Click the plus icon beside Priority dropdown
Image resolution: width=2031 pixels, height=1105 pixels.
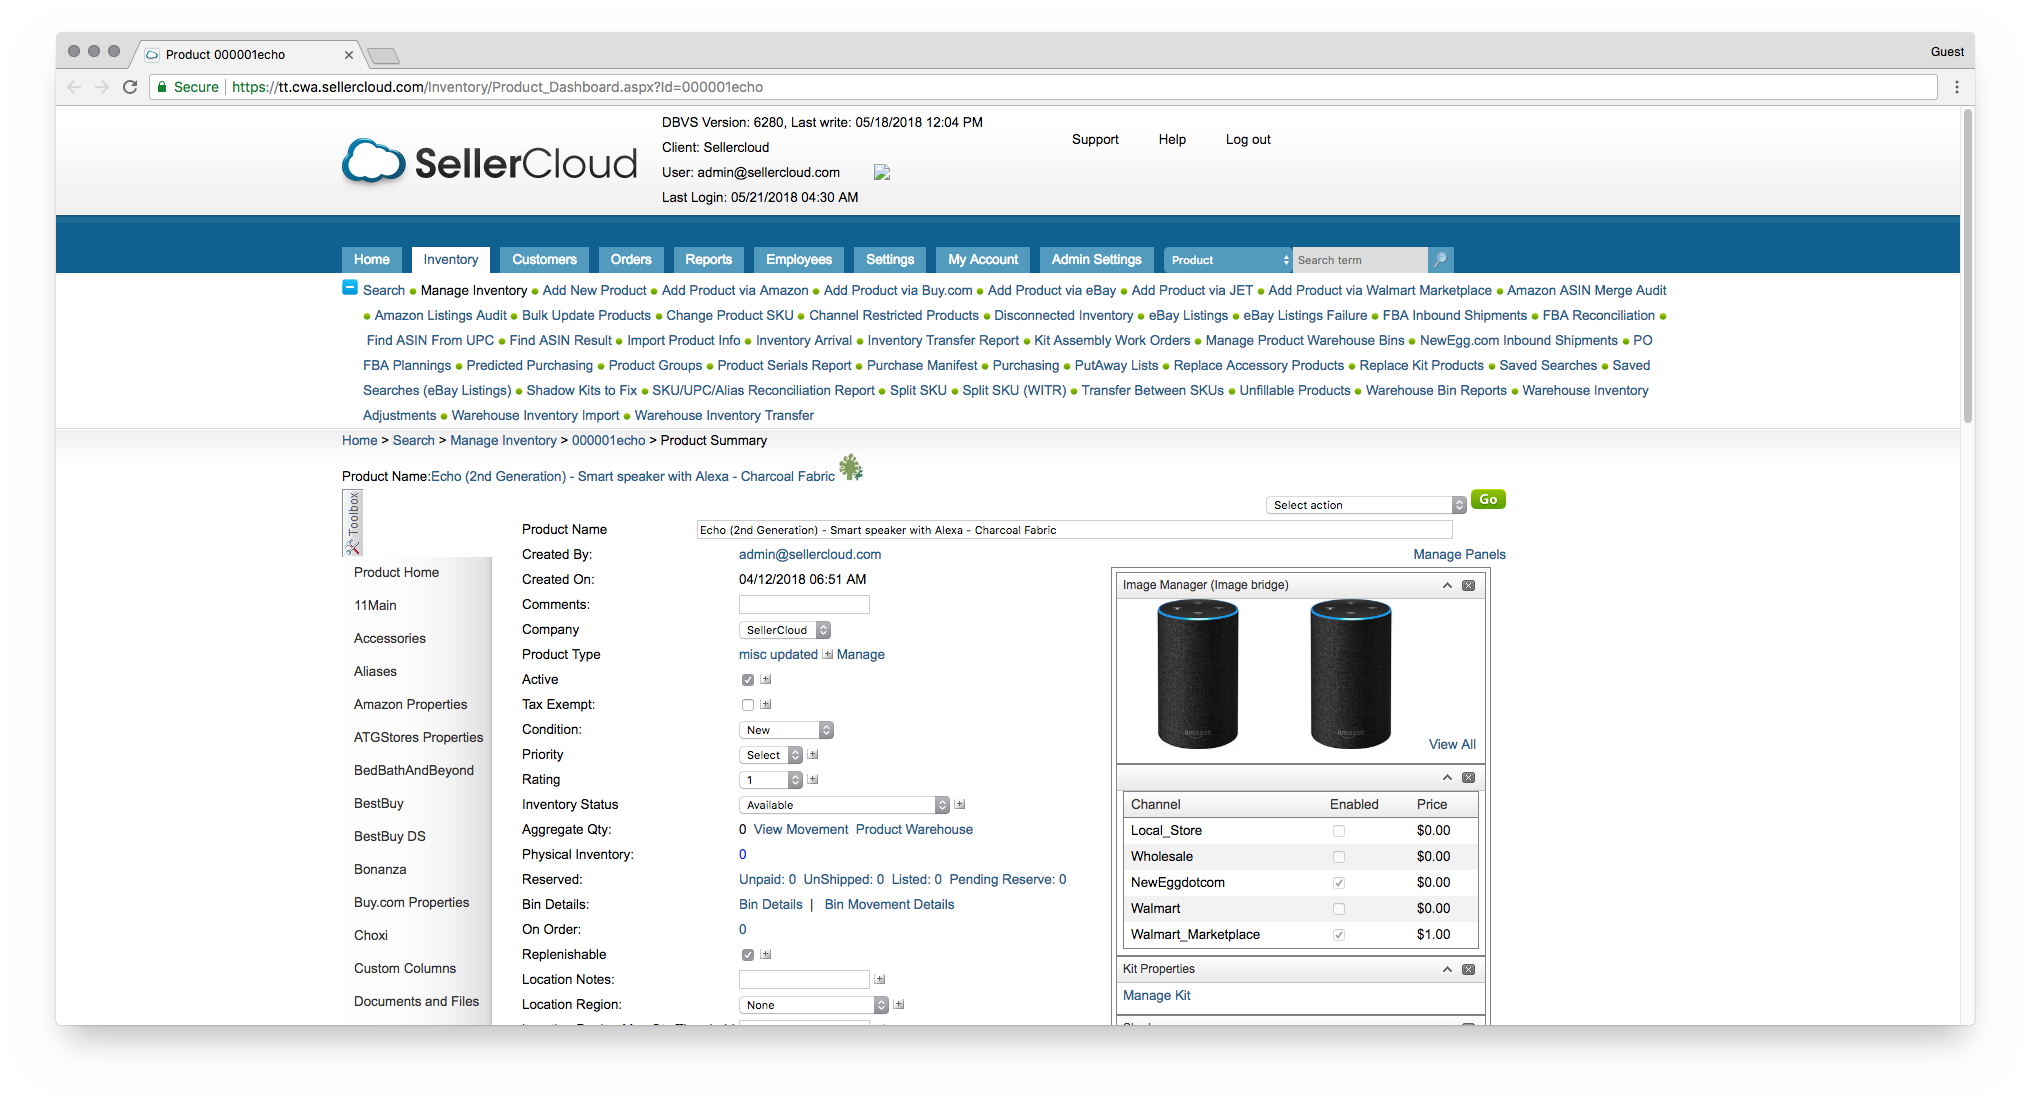pos(813,754)
